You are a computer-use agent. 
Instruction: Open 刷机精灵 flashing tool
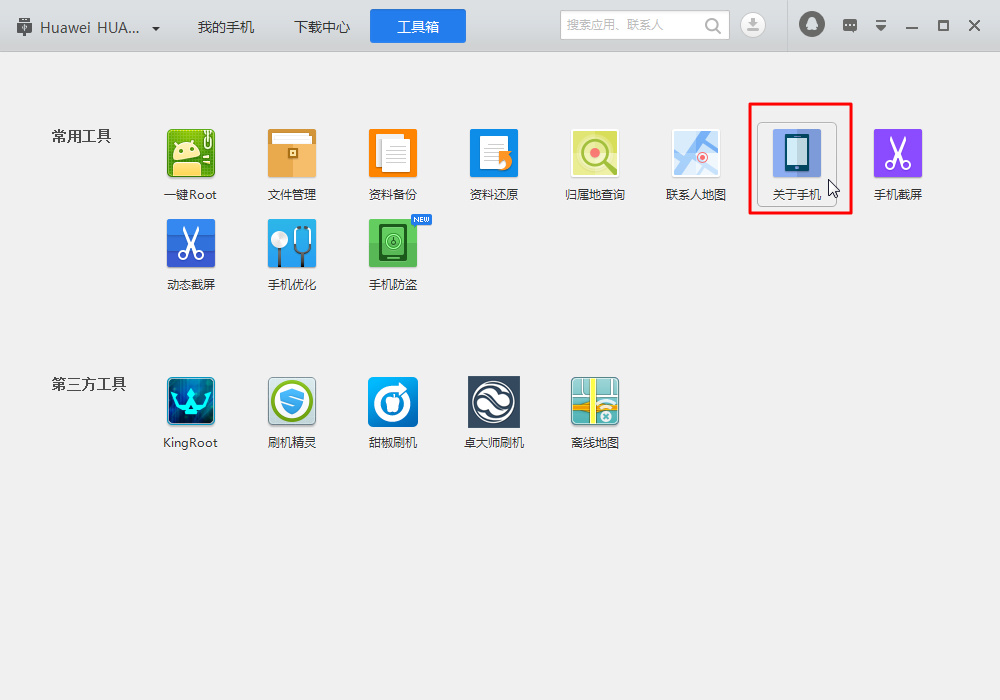coord(292,412)
